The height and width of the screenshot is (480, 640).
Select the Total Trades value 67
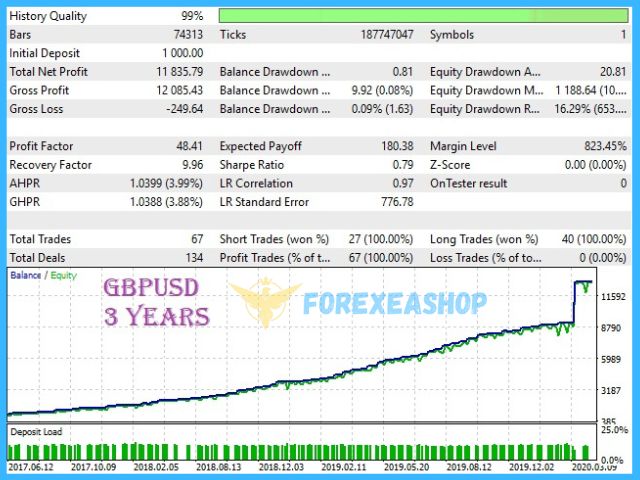197,239
